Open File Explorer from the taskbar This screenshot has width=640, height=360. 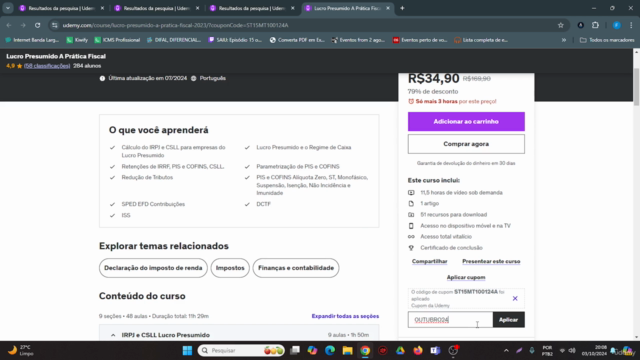pos(347,350)
